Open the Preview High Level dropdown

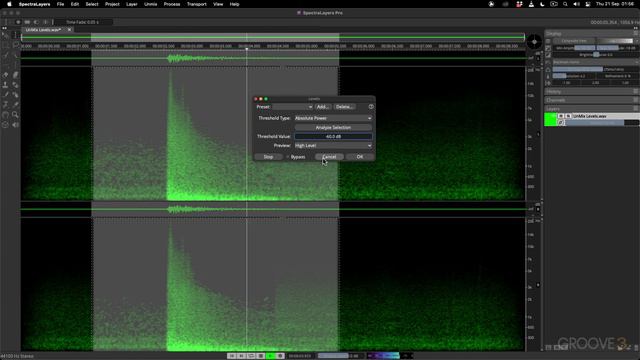coord(333,146)
